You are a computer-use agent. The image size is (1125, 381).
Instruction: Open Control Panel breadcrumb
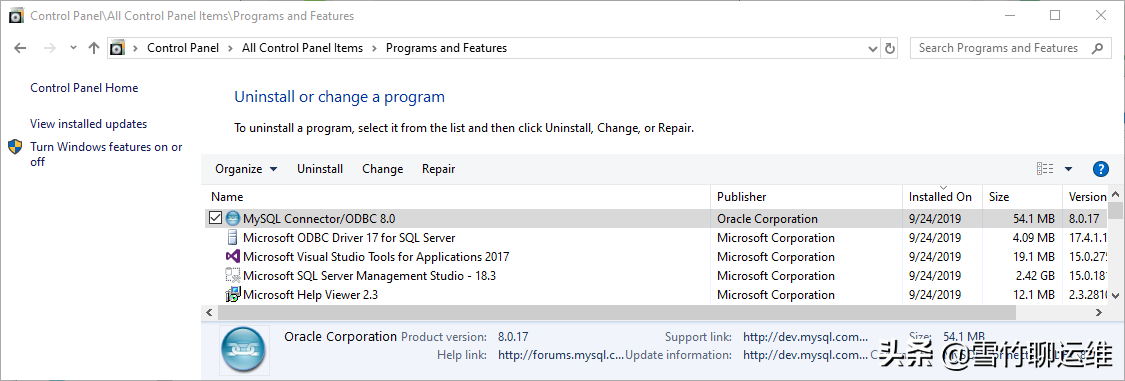tap(182, 48)
